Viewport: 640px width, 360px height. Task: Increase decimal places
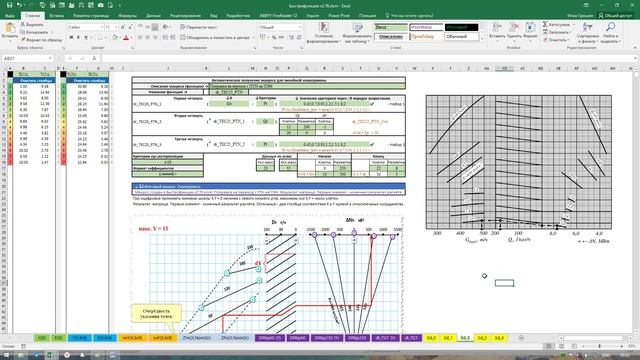(x=291, y=38)
